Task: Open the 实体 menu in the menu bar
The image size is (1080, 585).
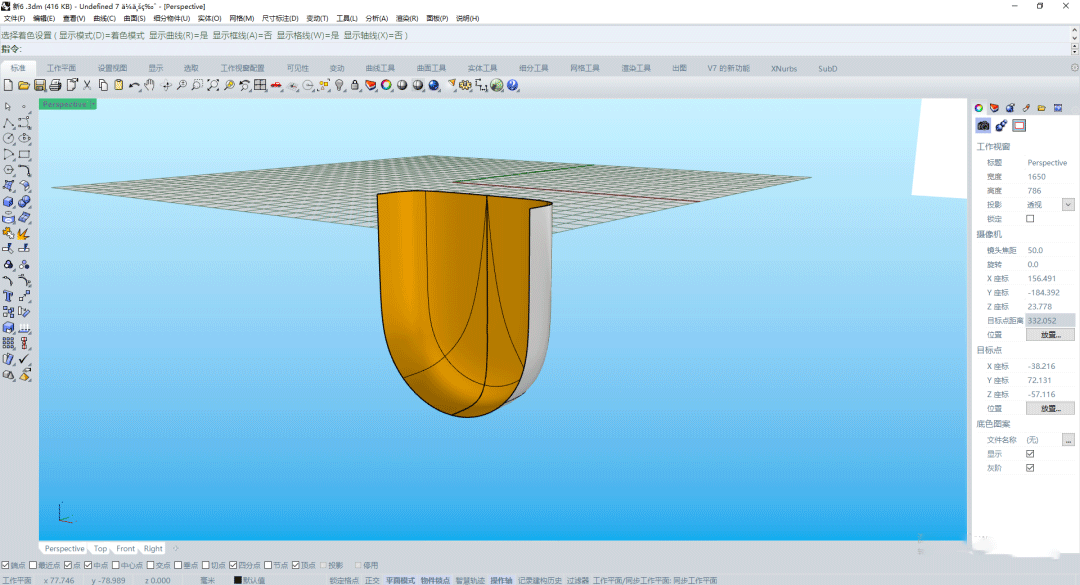Action: click(207, 17)
